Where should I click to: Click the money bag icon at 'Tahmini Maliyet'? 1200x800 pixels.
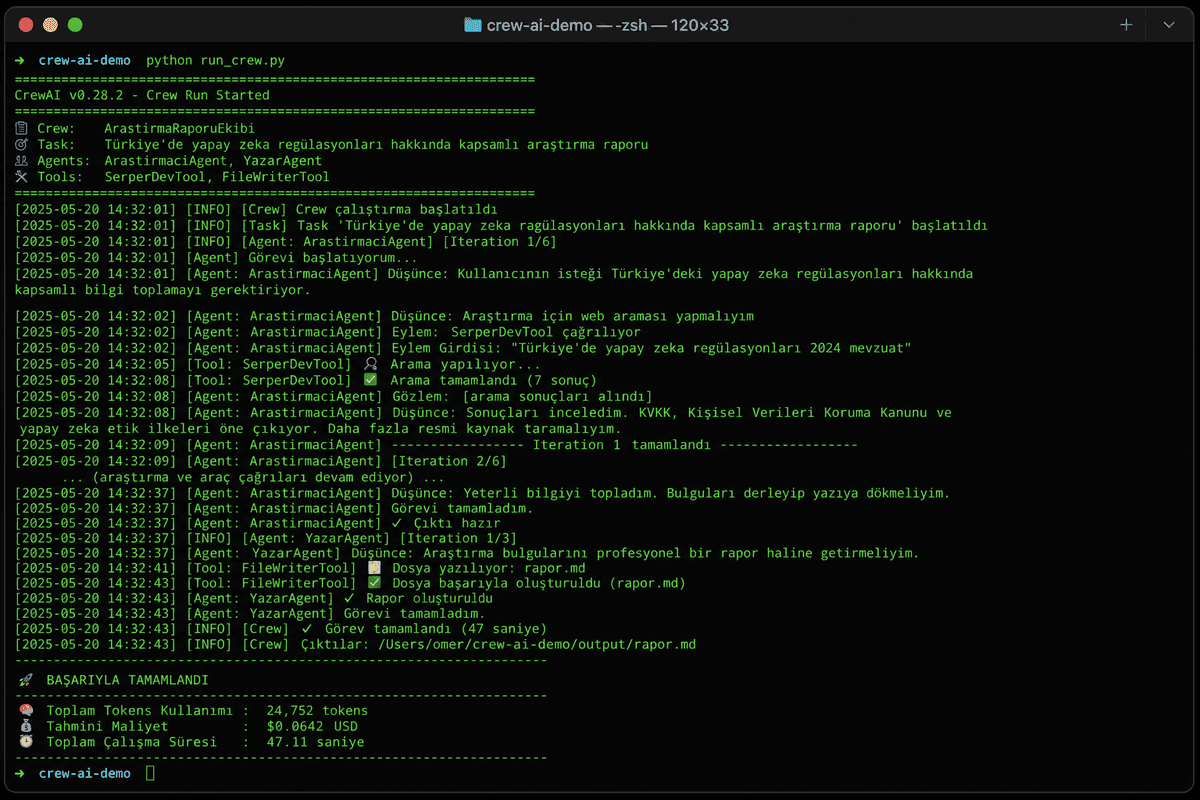(x=26, y=727)
